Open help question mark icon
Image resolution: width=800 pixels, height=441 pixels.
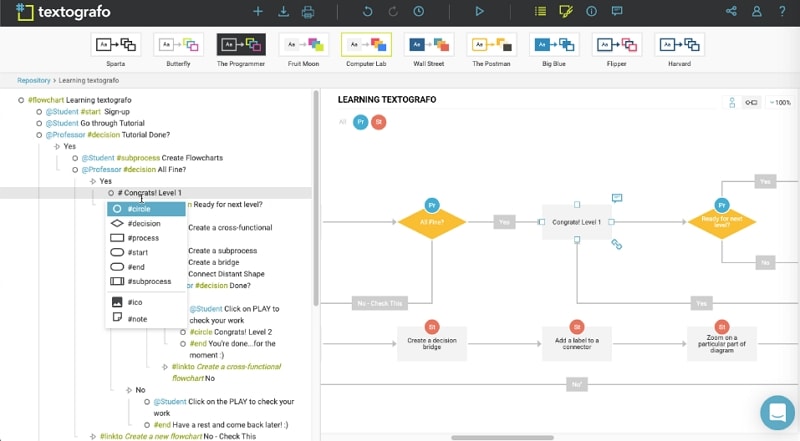pyautogui.click(x=782, y=11)
